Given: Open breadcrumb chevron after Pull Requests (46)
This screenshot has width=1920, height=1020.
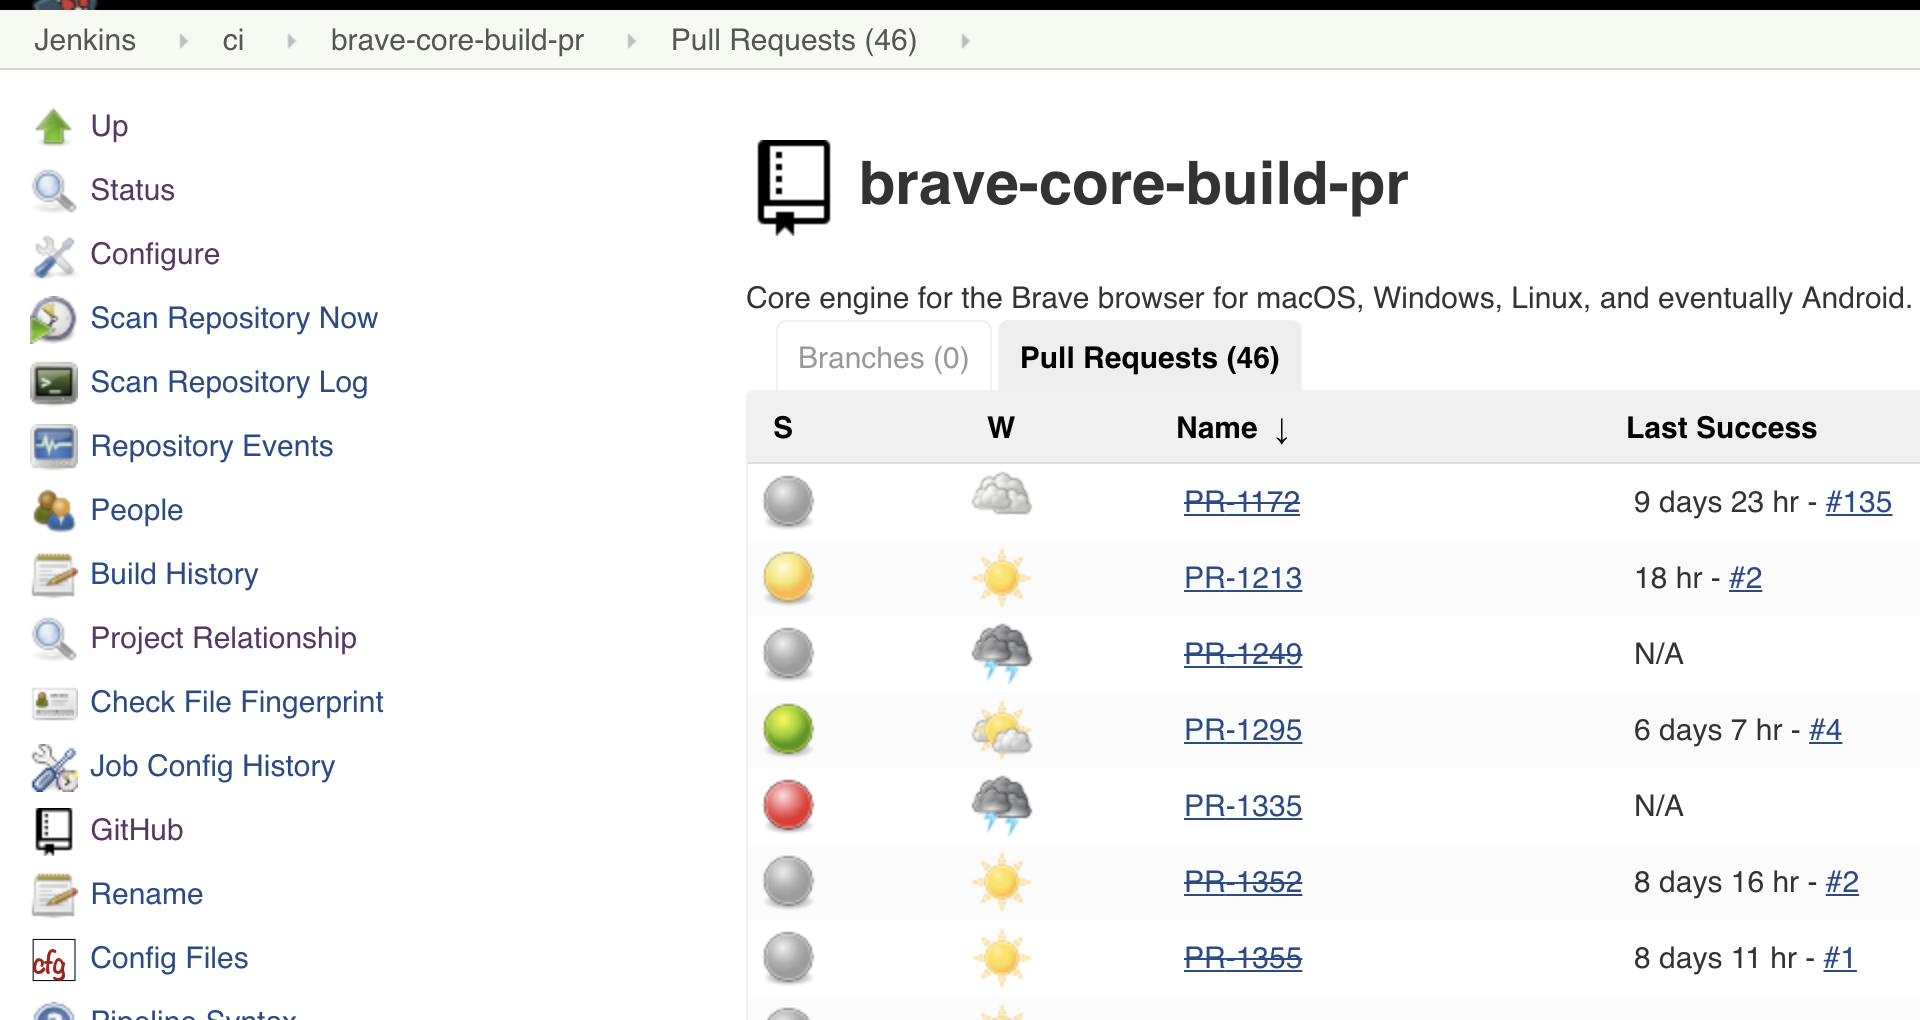Looking at the screenshot, I should [x=965, y=41].
